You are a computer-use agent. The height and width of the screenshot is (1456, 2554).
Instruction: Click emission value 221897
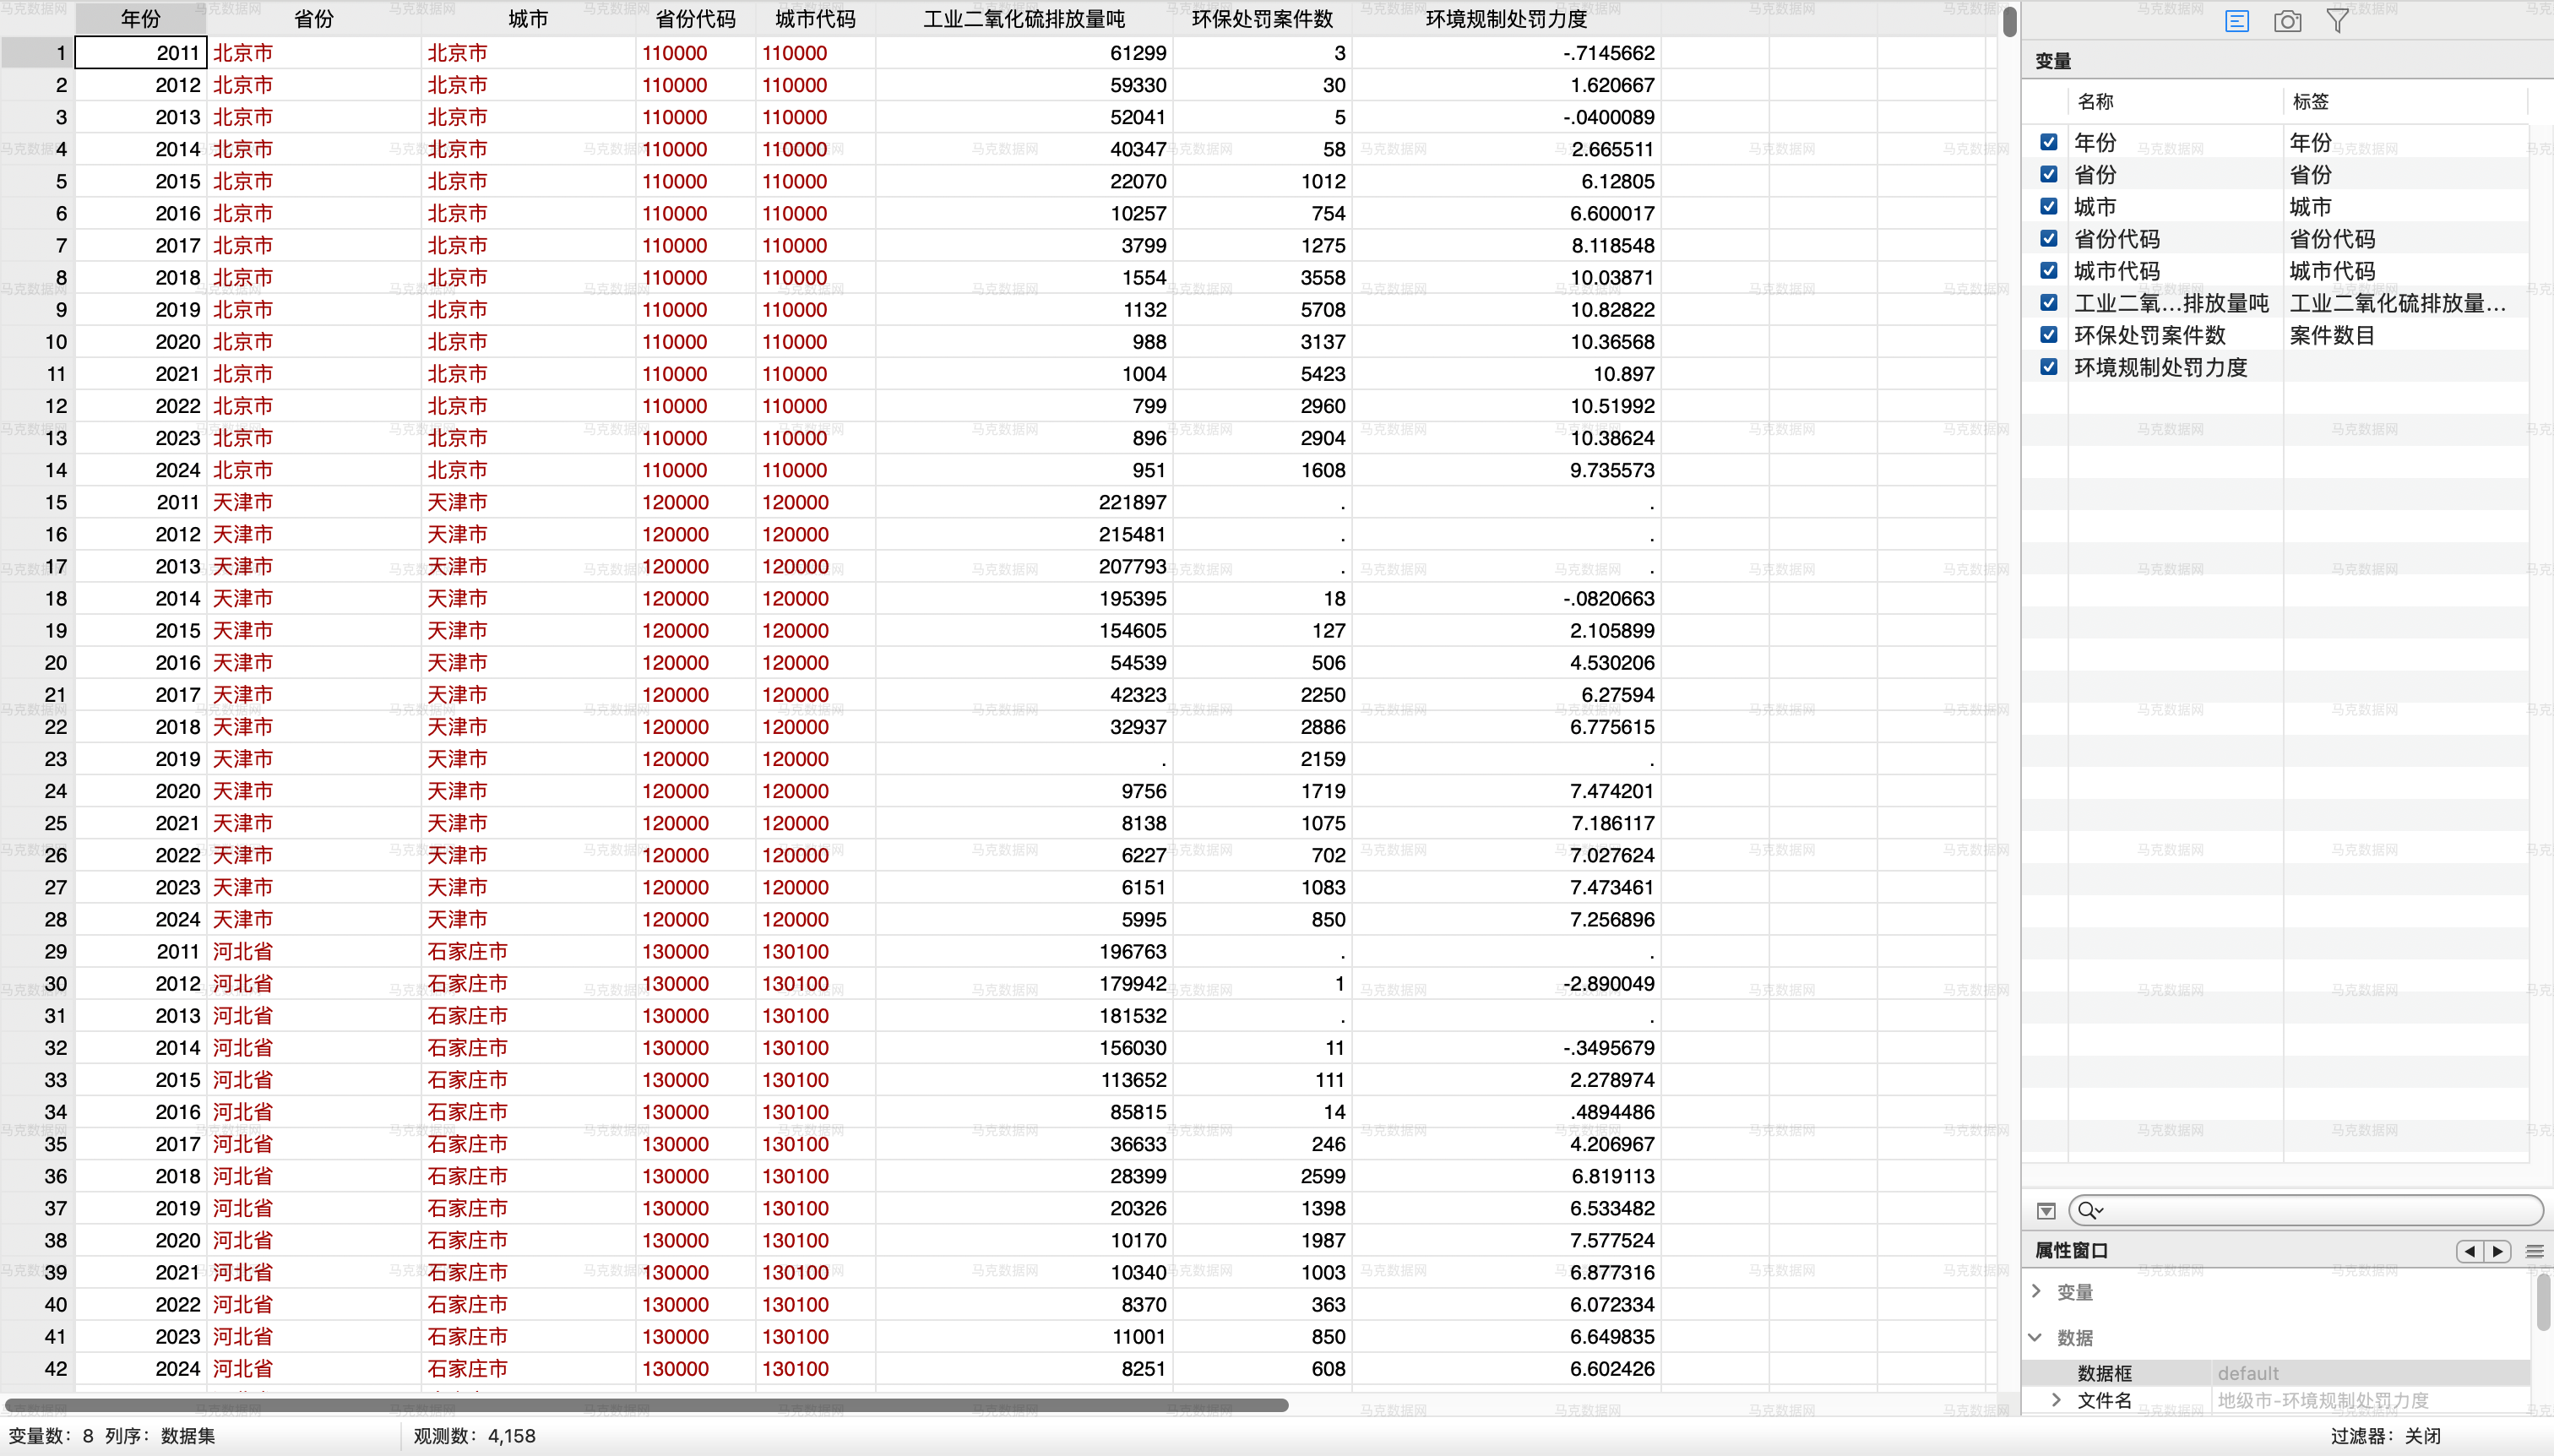1132,502
